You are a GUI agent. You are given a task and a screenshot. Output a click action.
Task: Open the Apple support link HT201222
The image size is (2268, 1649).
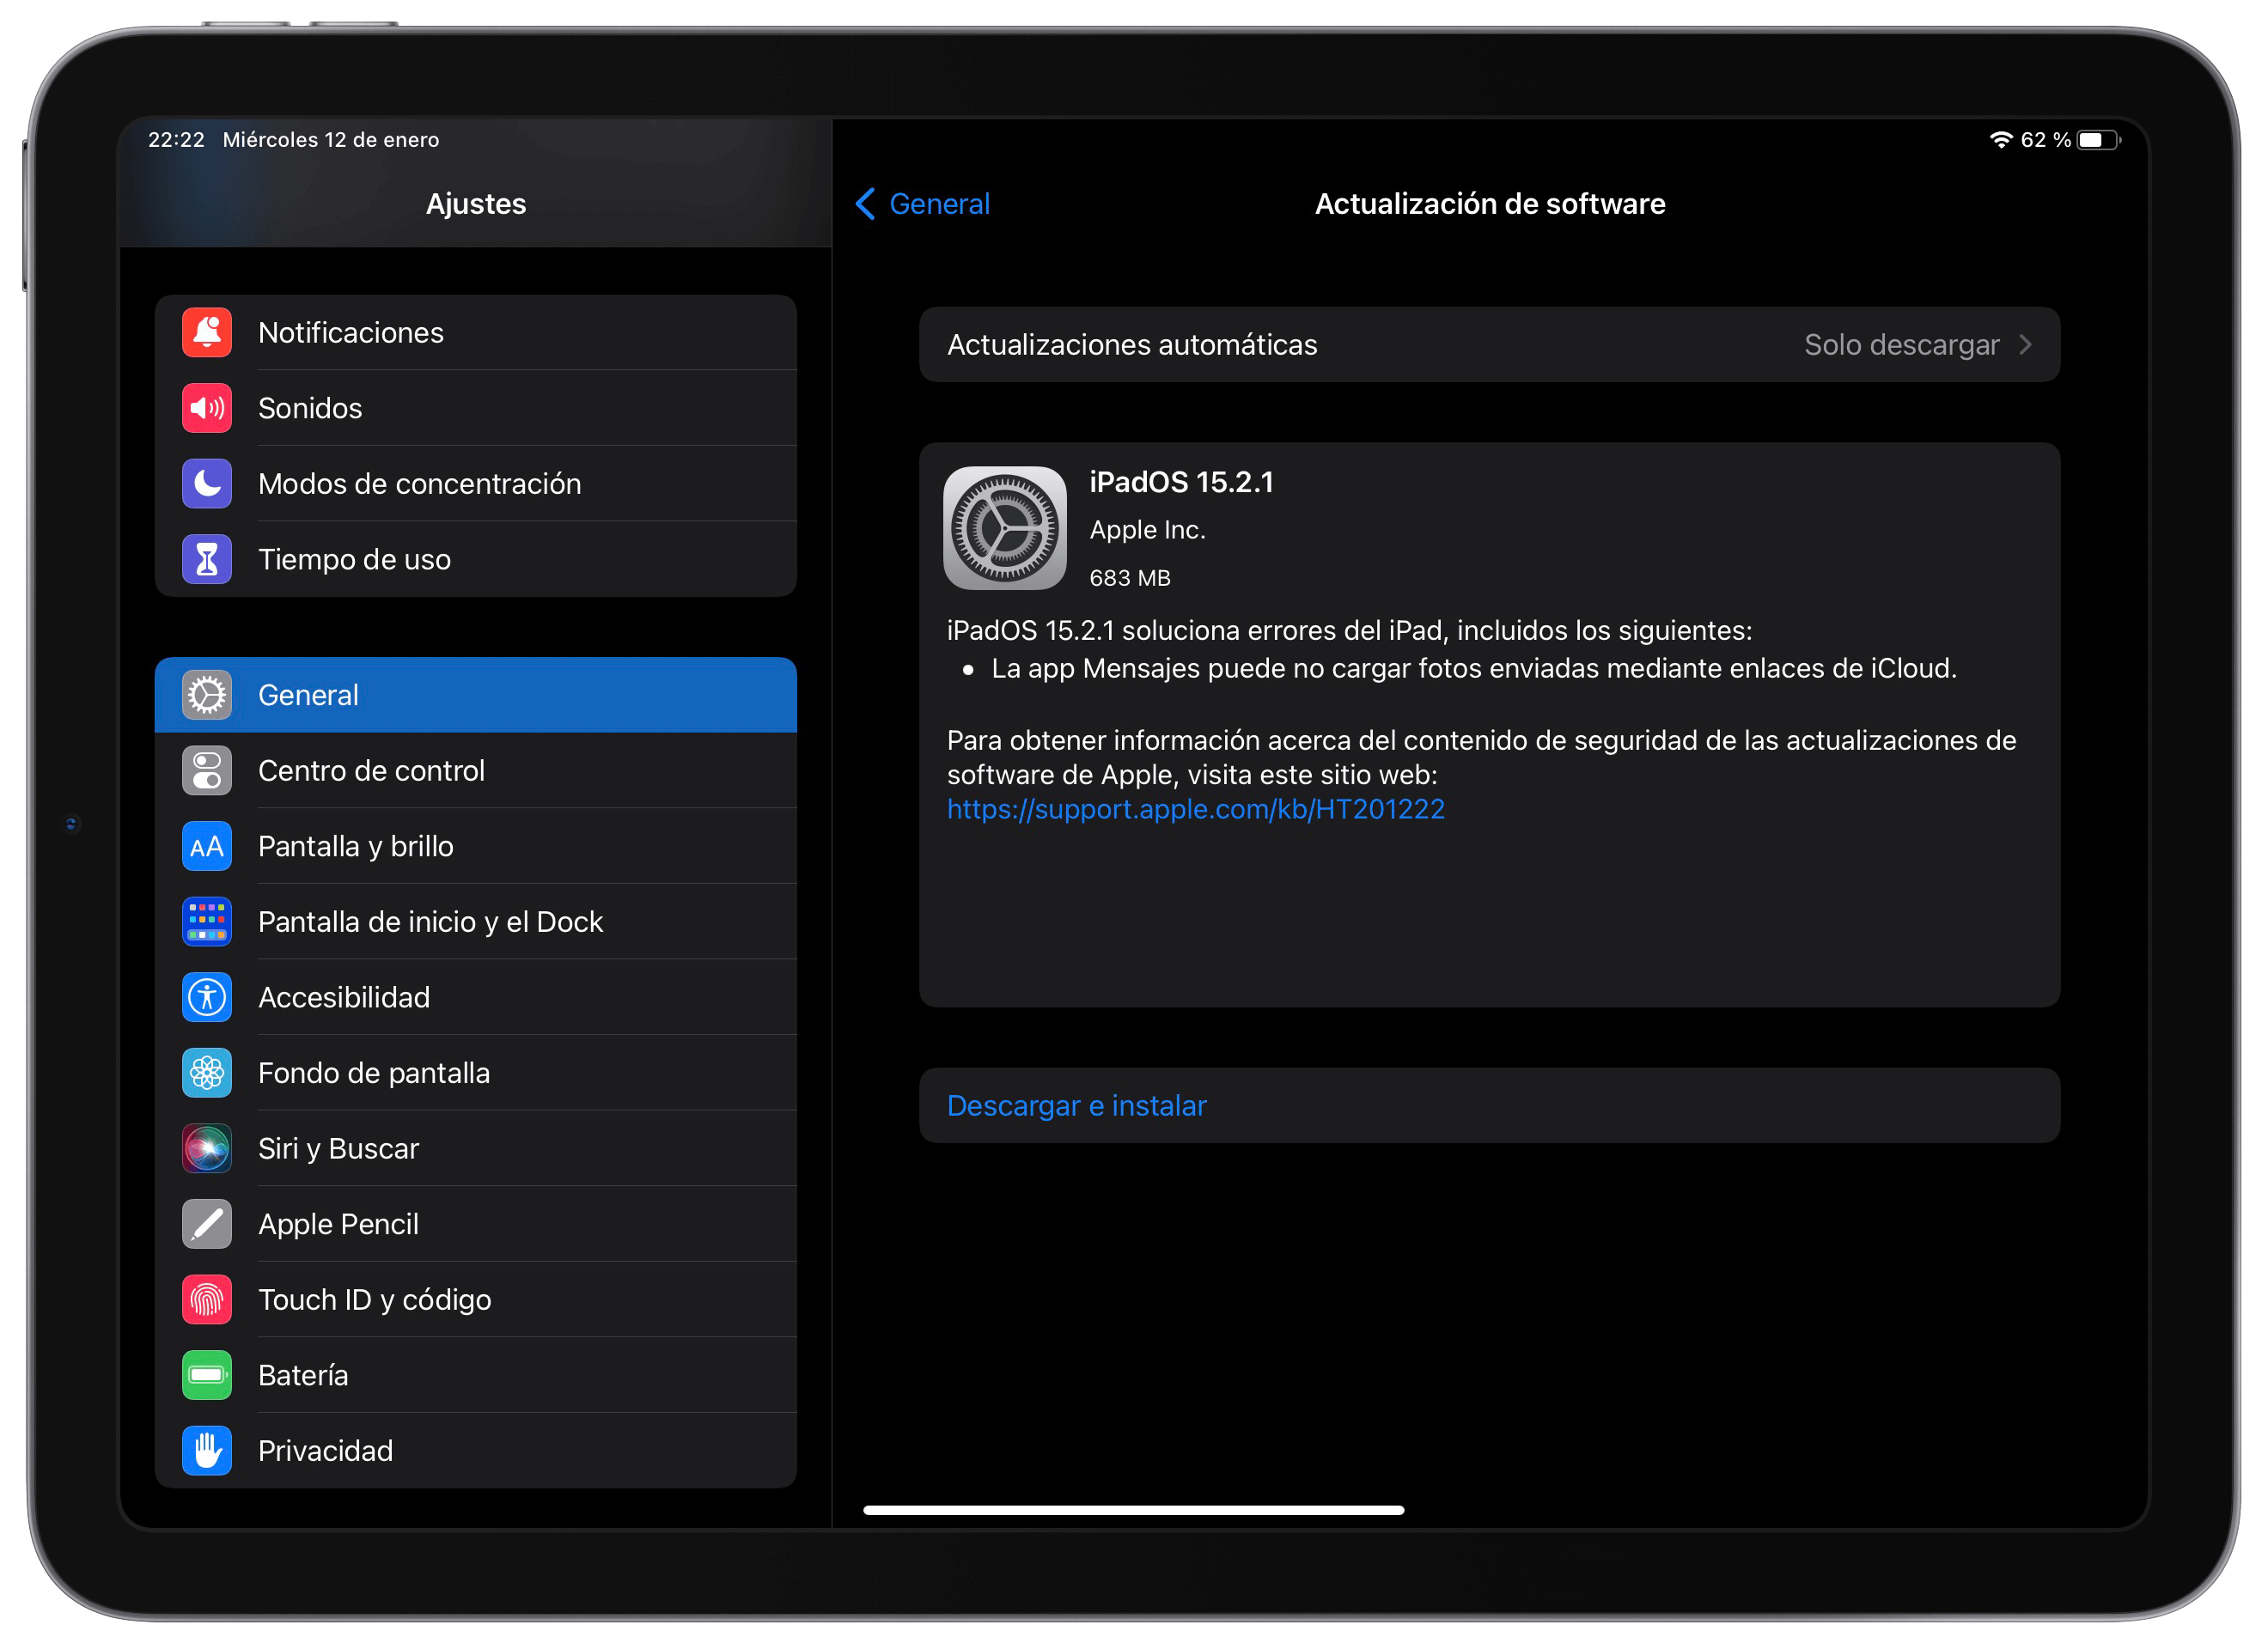pyautogui.click(x=1195, y=808)
